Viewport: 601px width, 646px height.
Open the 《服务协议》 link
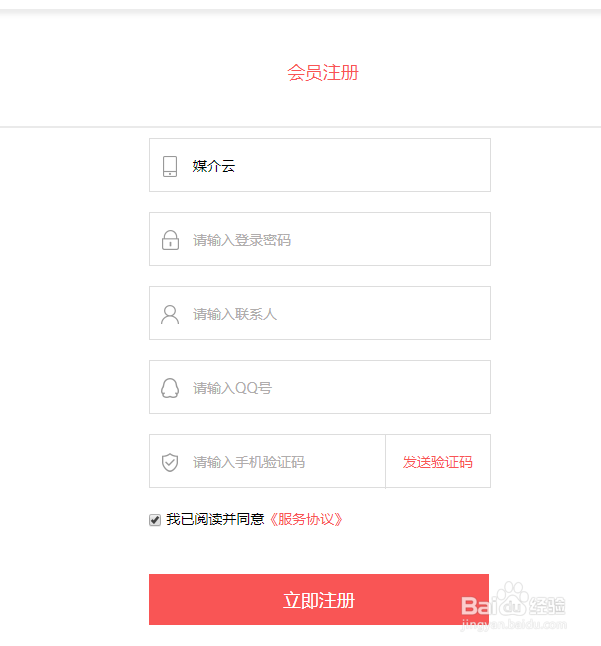point(306,520)
